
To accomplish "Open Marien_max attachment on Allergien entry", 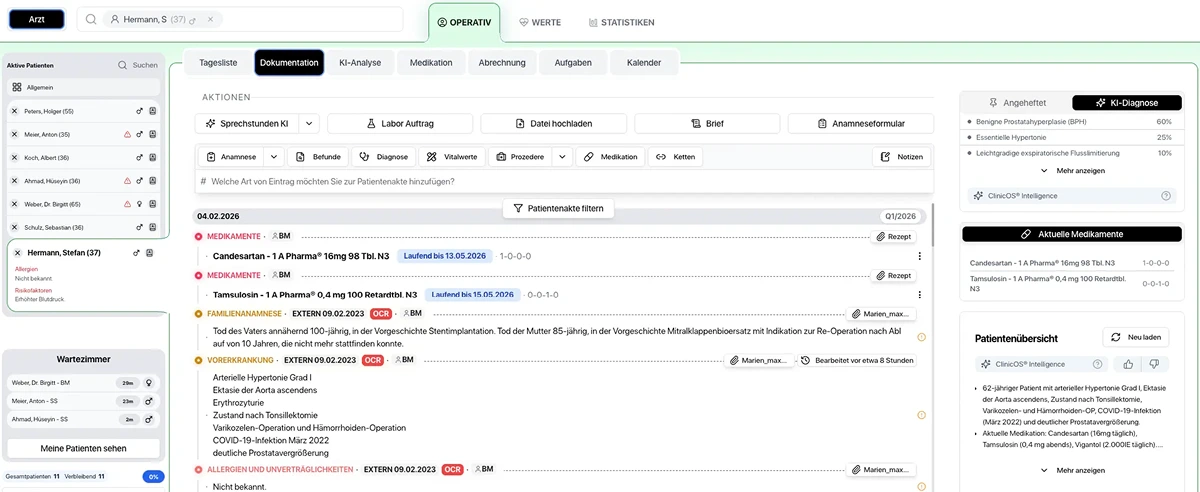I will (882, 469).
